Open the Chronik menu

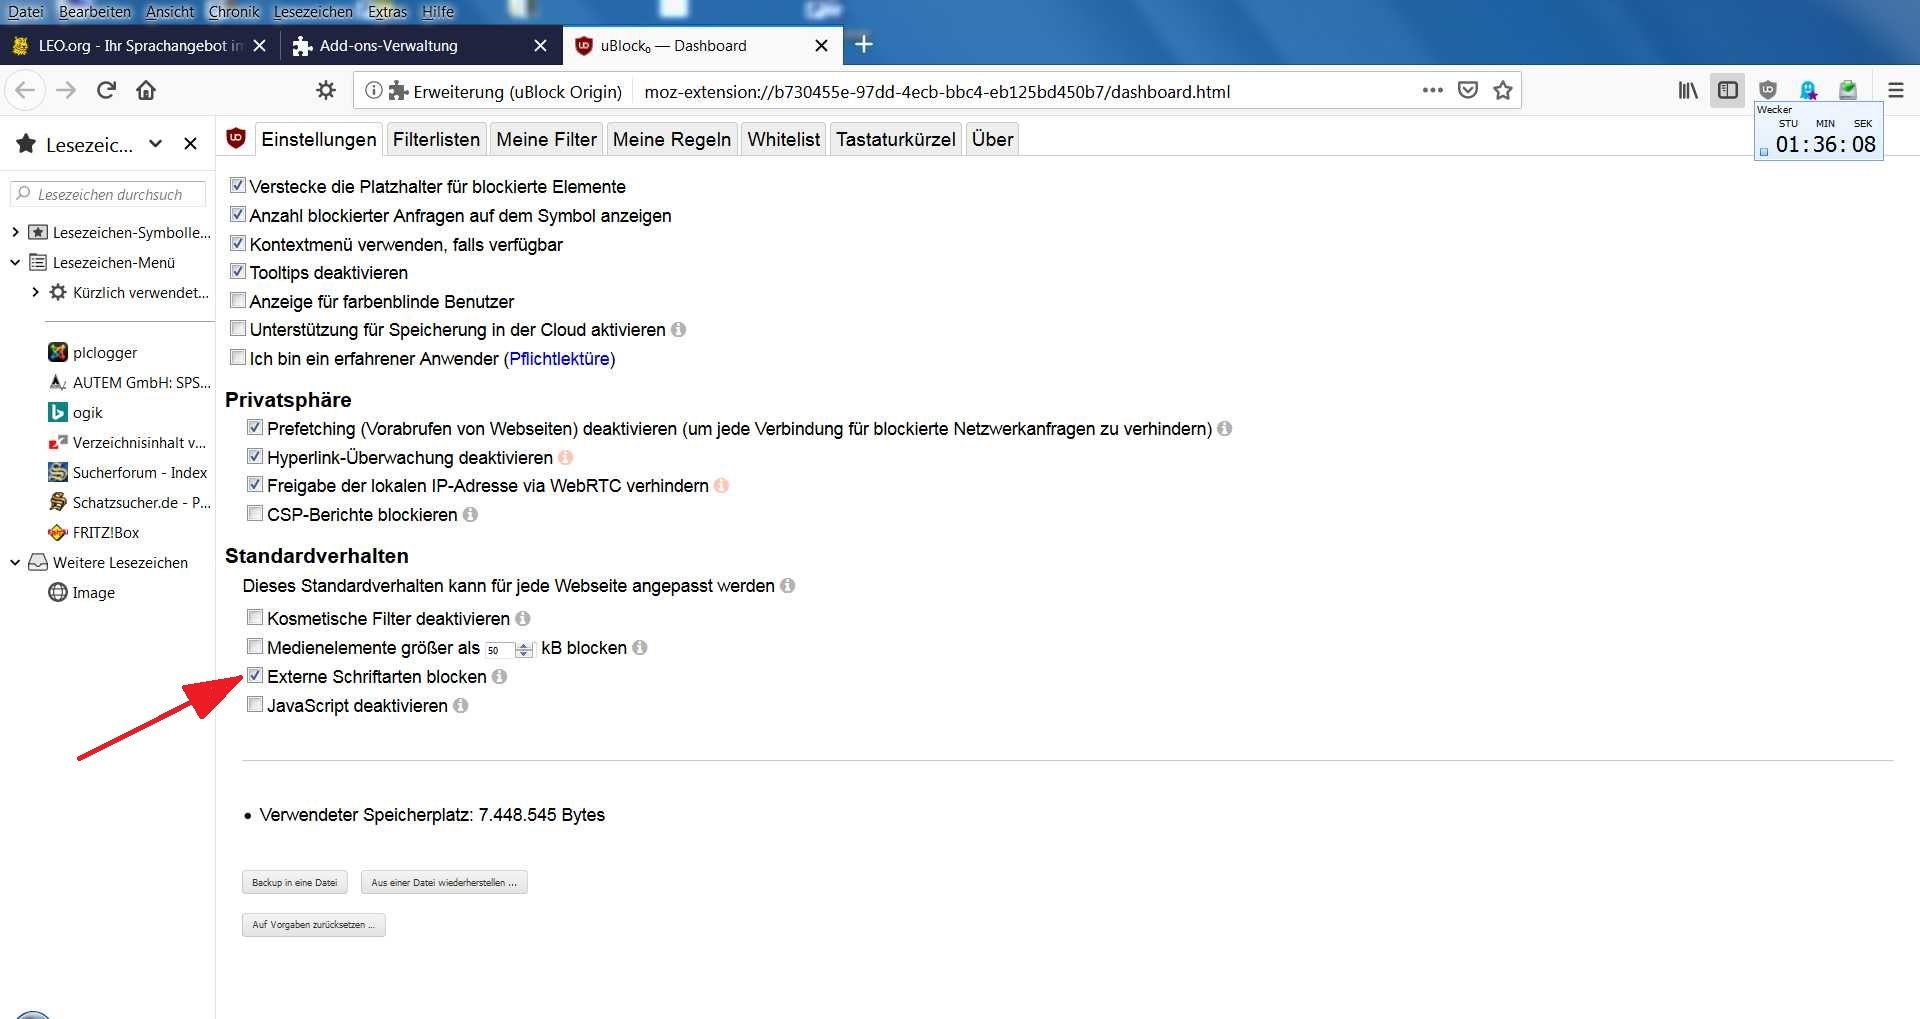234,12
